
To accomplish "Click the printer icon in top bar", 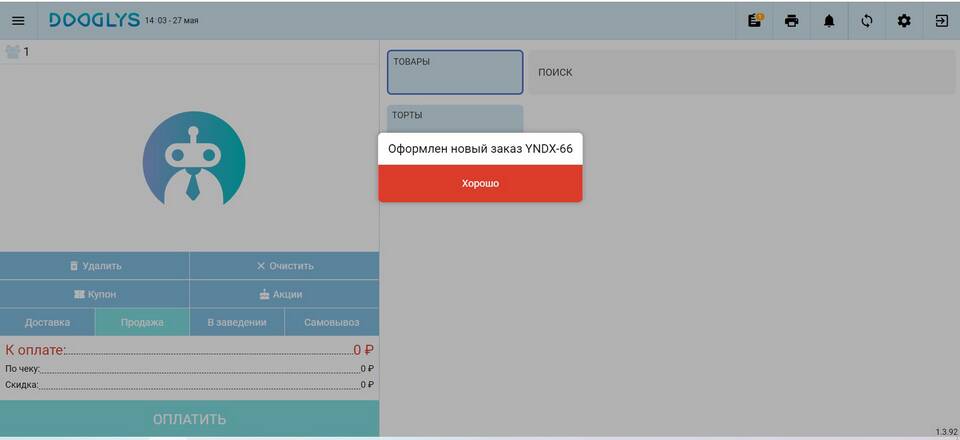I will tap(792, 21).
